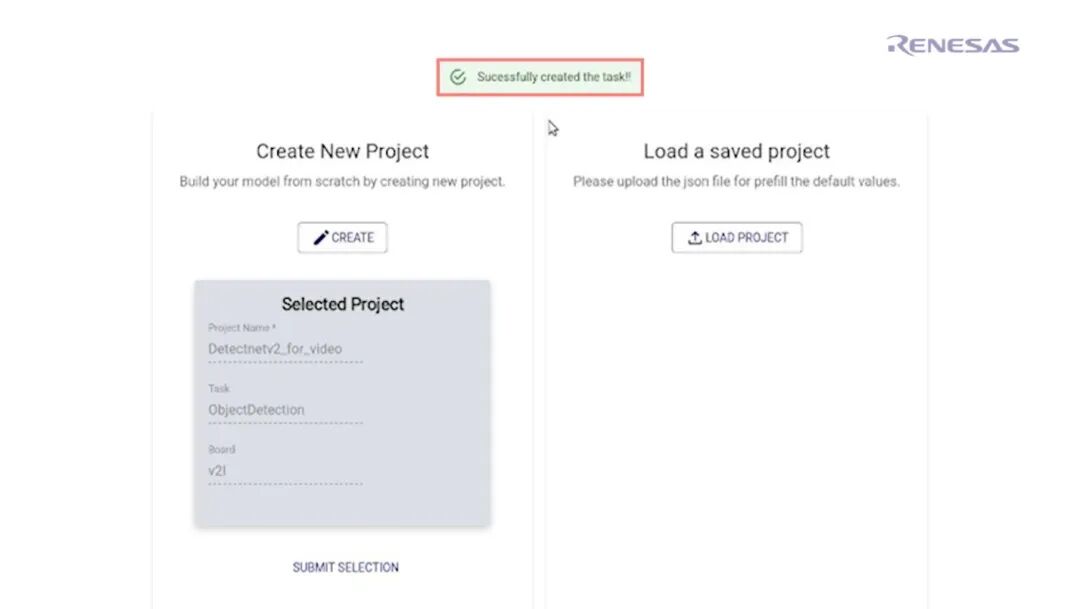Click the green checkmark success icon

click(x=458, y=77)
